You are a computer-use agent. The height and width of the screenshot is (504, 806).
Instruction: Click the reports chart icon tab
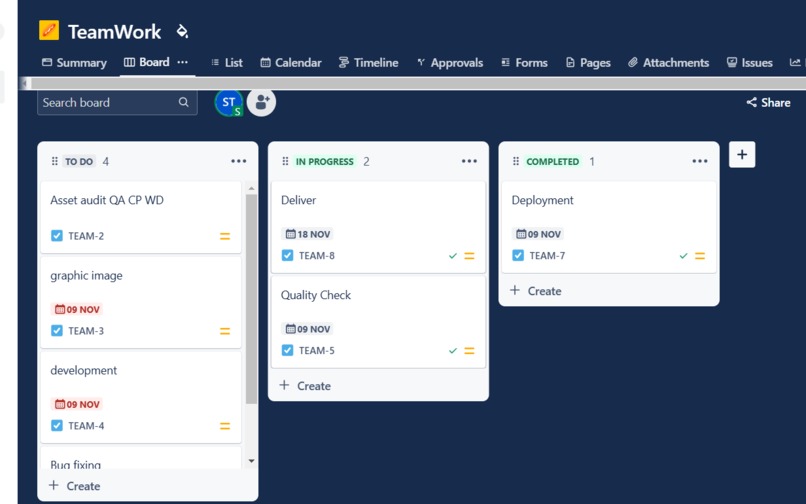pos(795,62)
